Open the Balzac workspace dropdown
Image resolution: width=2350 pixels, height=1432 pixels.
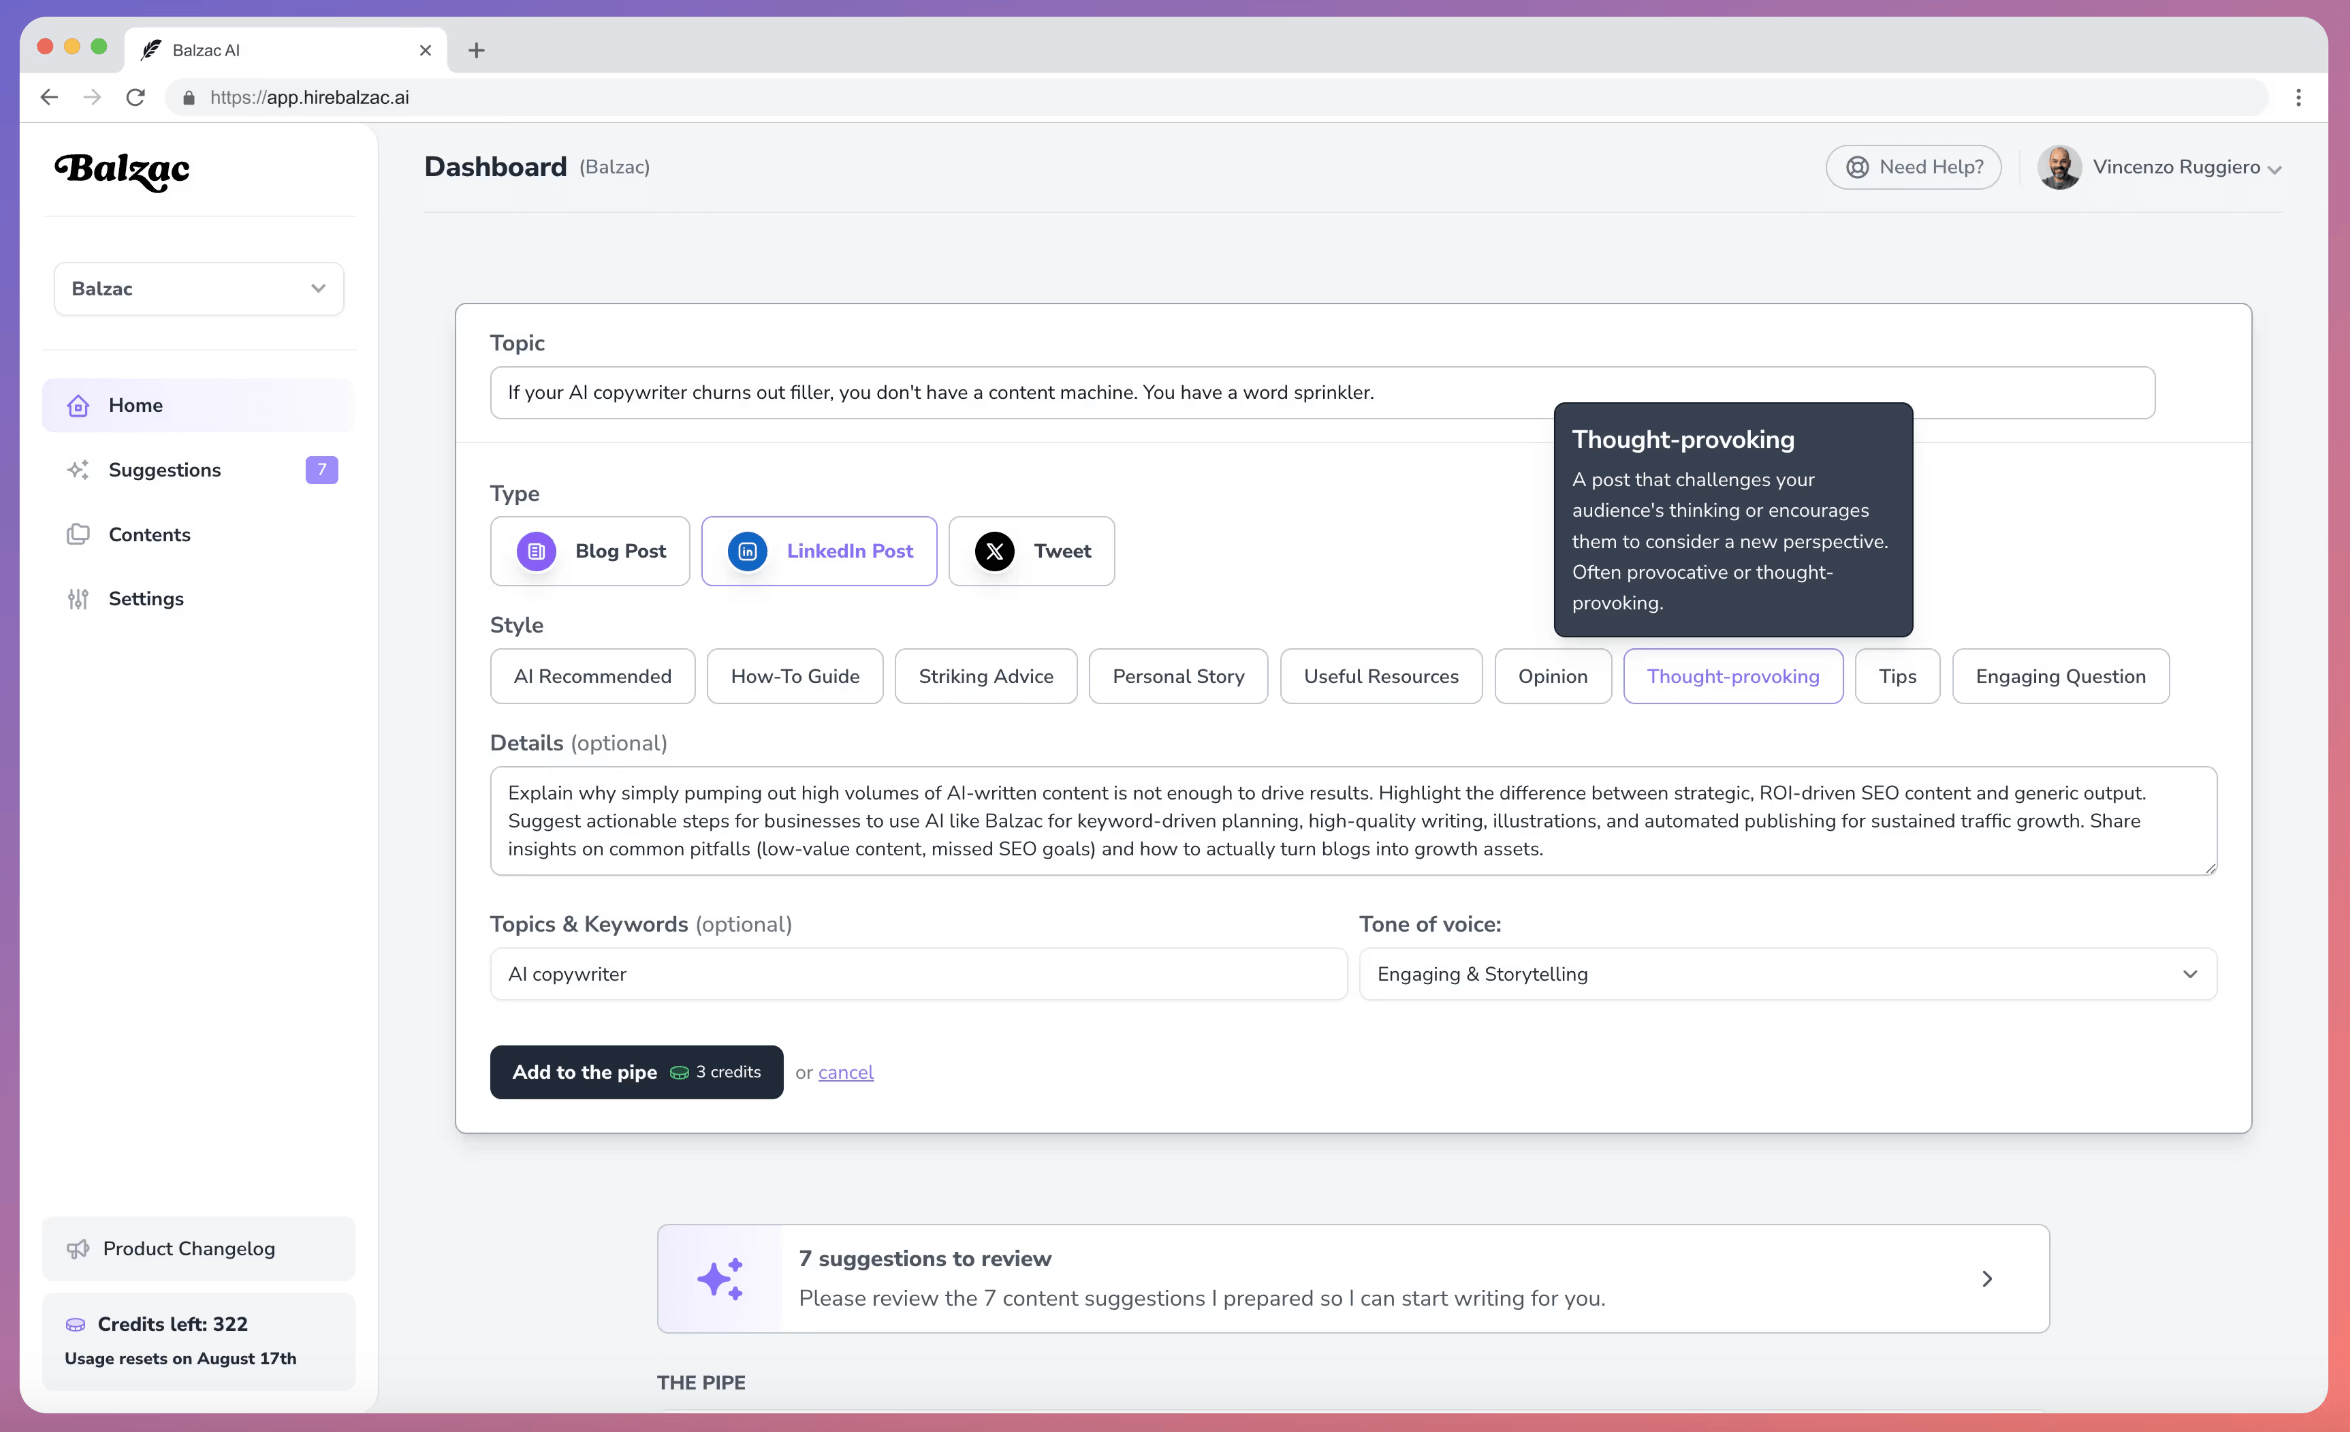point(199,289)
